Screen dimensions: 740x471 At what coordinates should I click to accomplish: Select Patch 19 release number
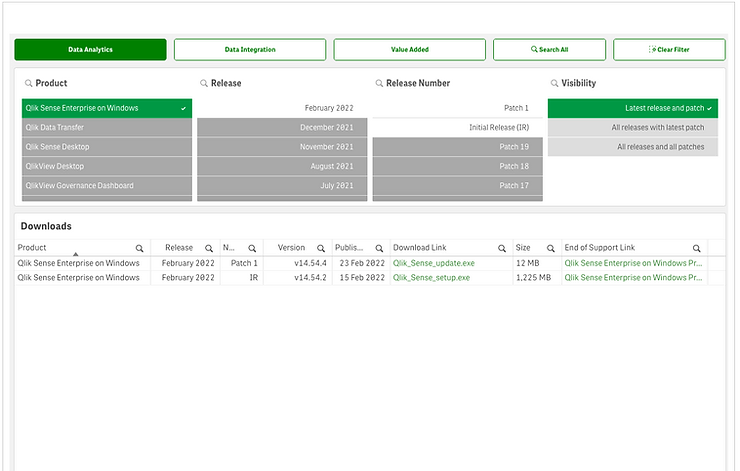(x=457, y=147)
